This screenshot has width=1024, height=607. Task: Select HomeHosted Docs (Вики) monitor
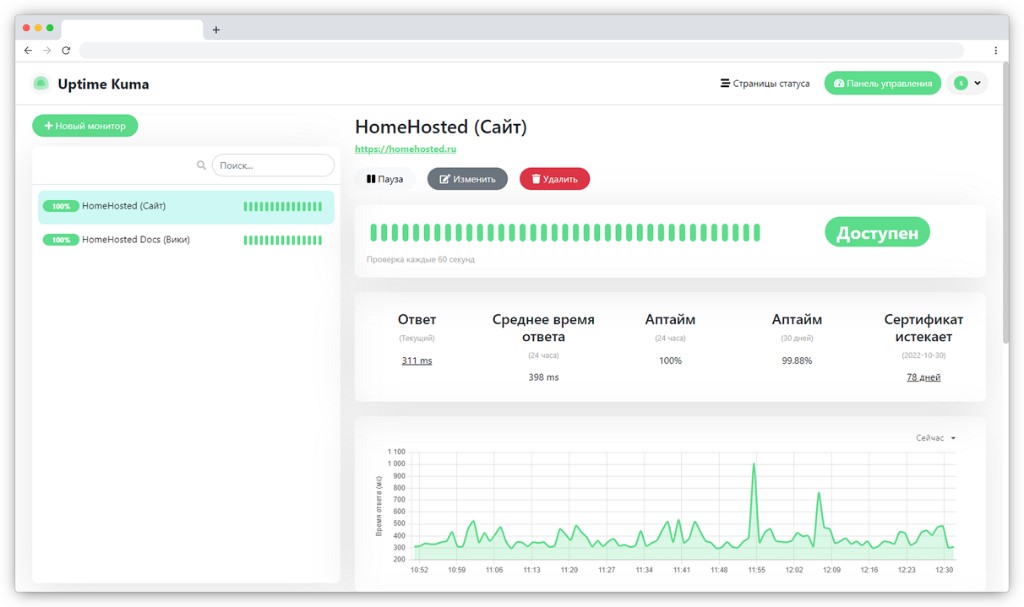186,240
